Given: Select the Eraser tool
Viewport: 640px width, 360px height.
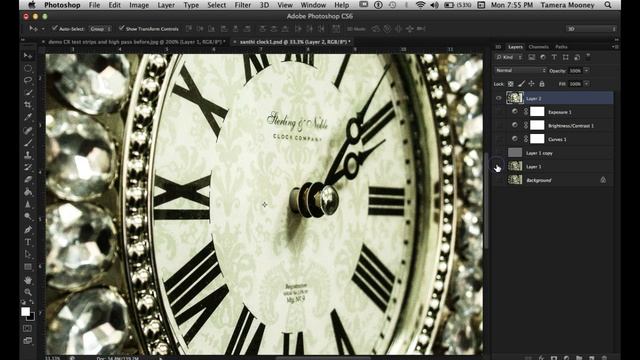Looking at the screenshot, I should 28,180.
